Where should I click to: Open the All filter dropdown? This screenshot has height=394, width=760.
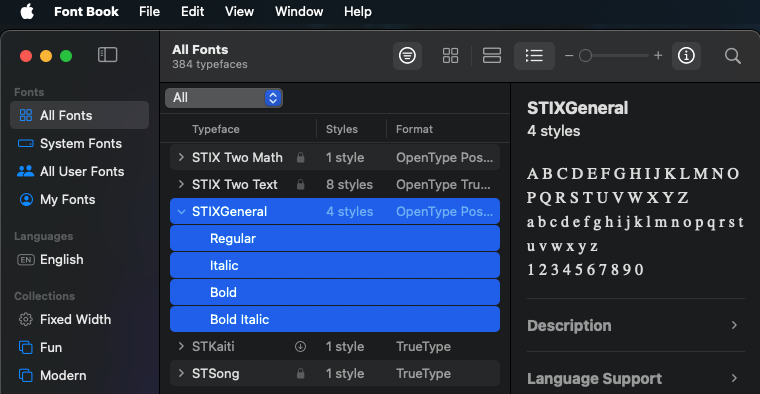pyautogui.click(x=224, y=98)
